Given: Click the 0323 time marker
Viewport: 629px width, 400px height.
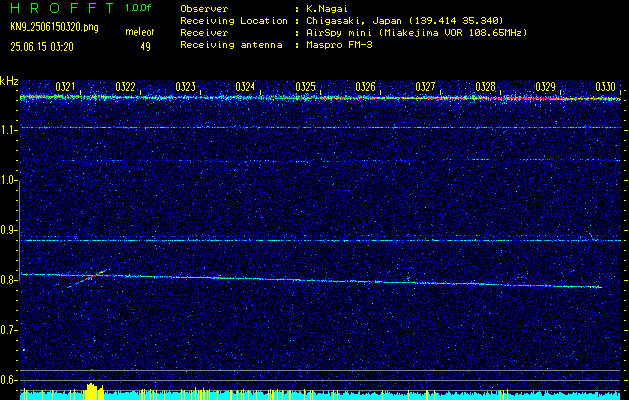Looking at the screenshot, I should point(185,87).
